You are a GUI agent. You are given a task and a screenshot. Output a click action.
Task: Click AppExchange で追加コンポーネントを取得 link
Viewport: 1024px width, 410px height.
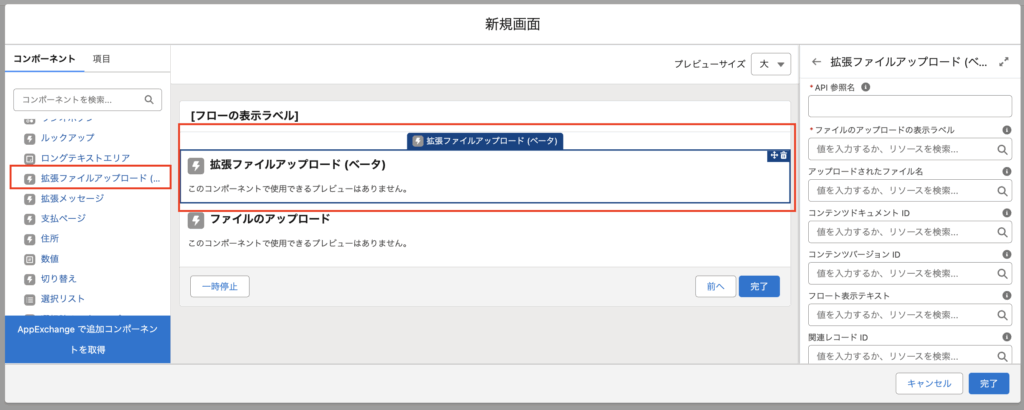point(85,340)
